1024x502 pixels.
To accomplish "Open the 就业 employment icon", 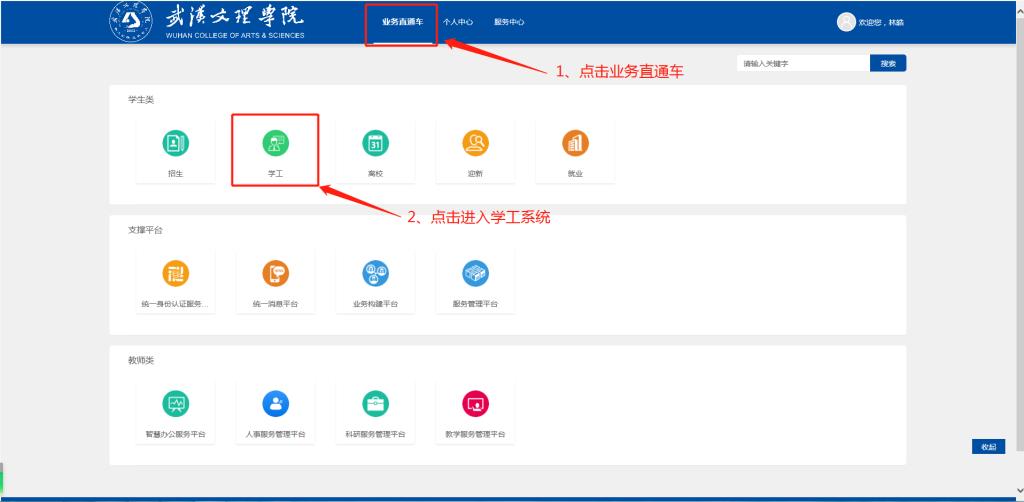I will (575, 145).
